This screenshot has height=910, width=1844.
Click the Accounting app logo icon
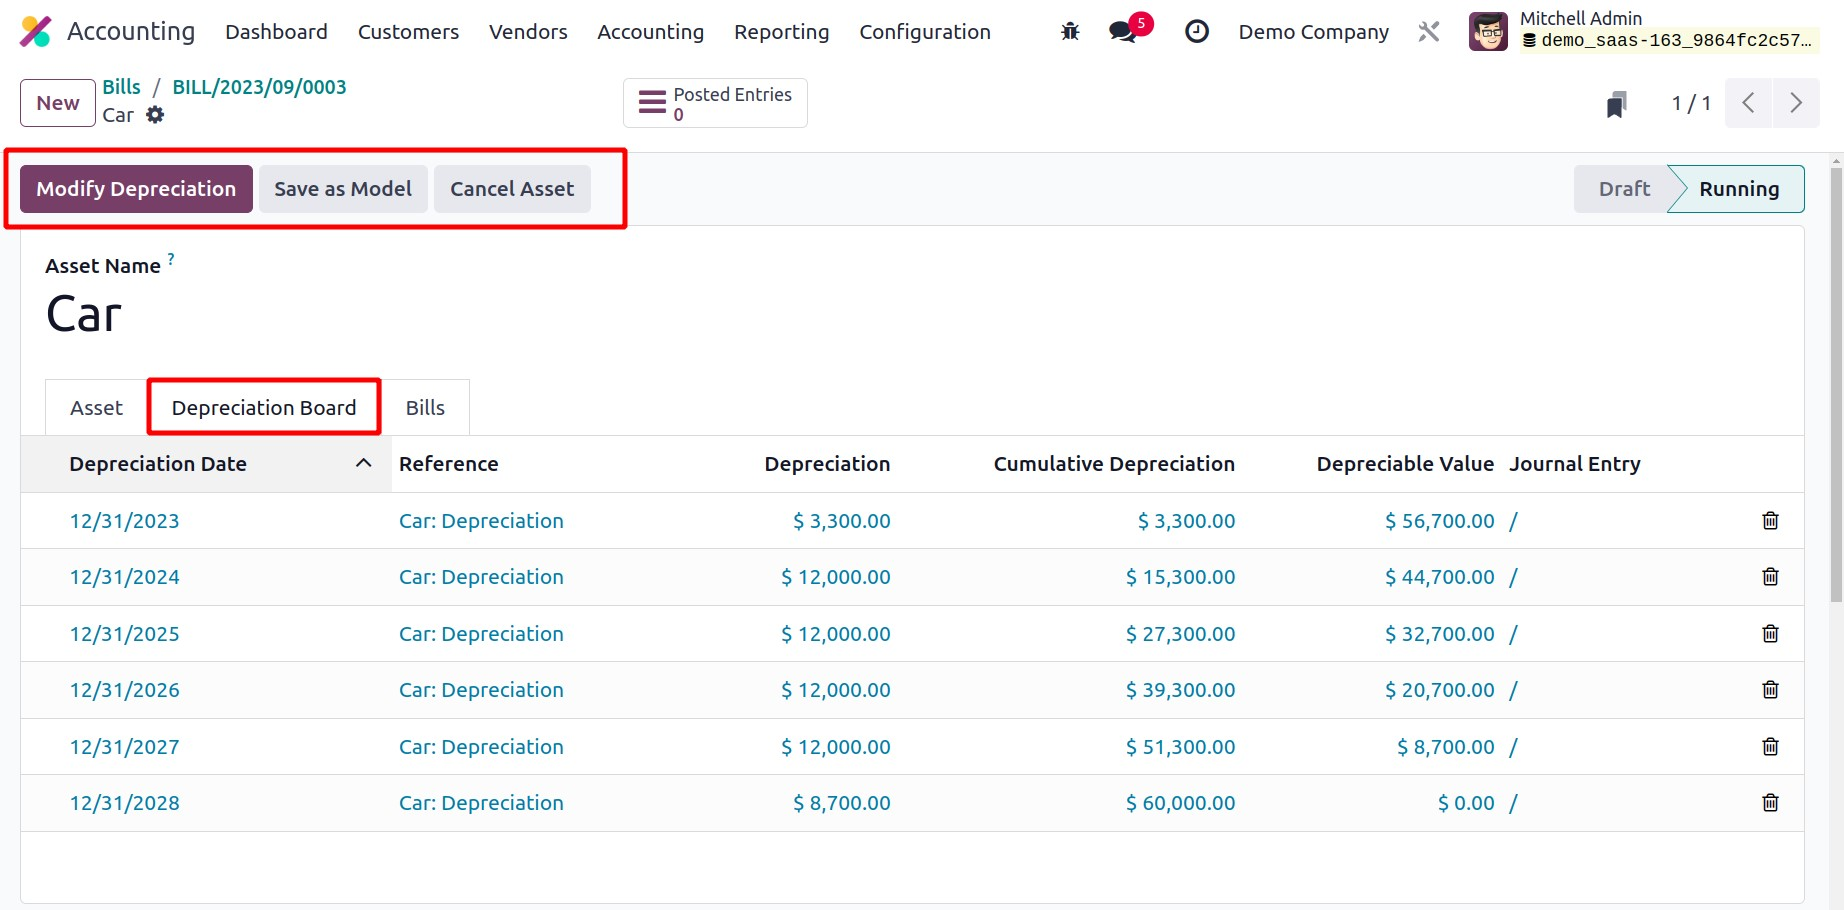36,32
